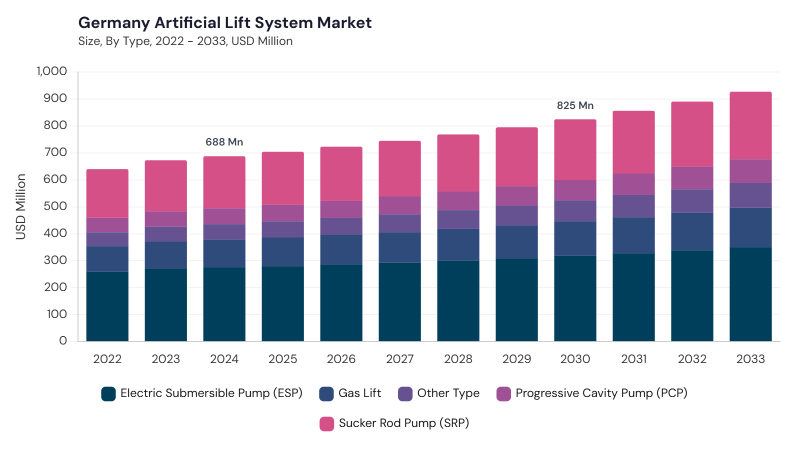Image resolution: width=800 pixels, height=450 pixels.
Task: Click the 0 y-axis tick label
Action: pyautogui.click(x=63, y=341)
